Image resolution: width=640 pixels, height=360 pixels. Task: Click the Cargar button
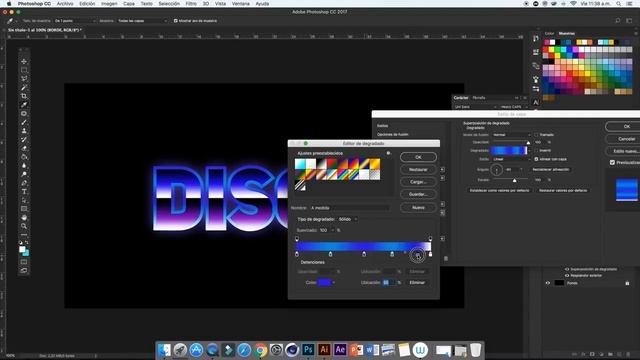point(418,182)
